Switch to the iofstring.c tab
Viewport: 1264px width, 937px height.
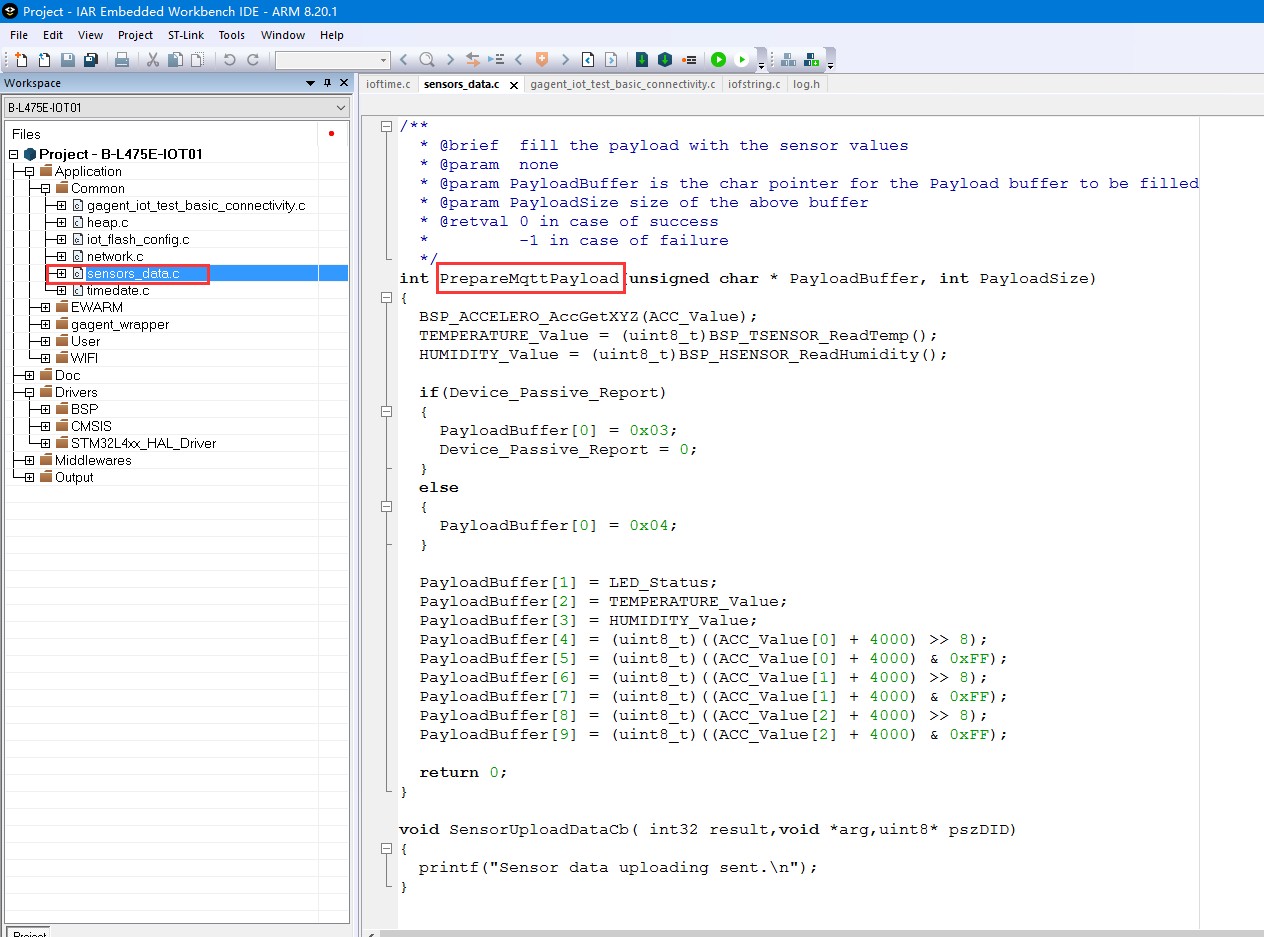coord(754,84)
